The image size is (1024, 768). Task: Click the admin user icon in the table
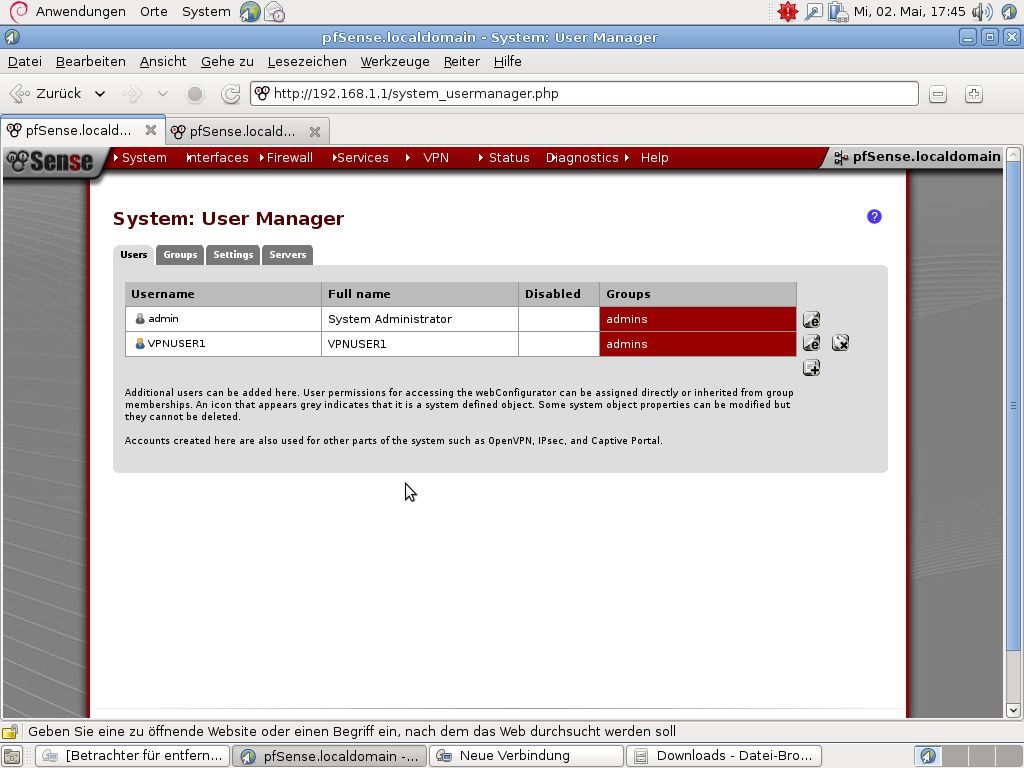pyautogui.click(x=140, y=319)
